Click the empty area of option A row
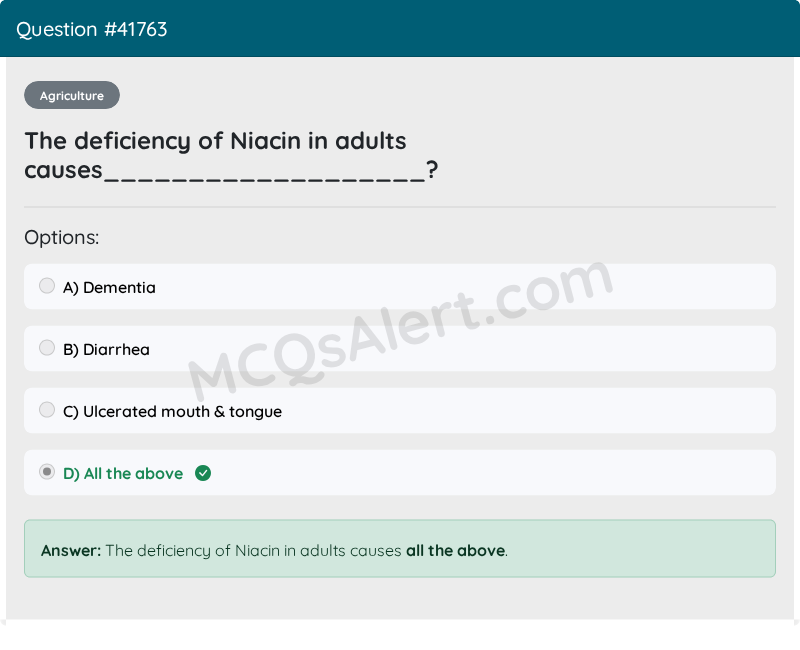800x650 pixels. pyautogui.click(x=464, y=287)
